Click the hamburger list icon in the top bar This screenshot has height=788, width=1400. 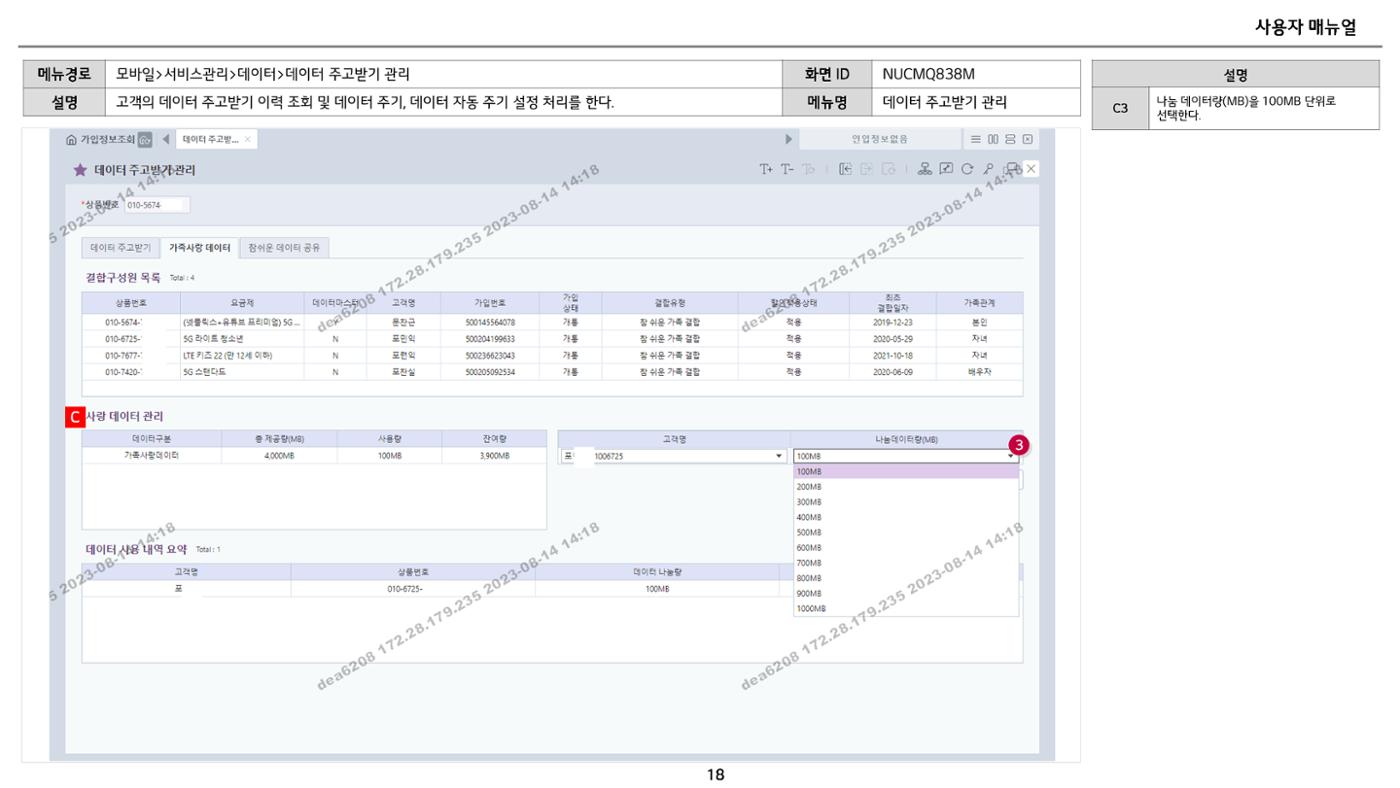point(976,139)
